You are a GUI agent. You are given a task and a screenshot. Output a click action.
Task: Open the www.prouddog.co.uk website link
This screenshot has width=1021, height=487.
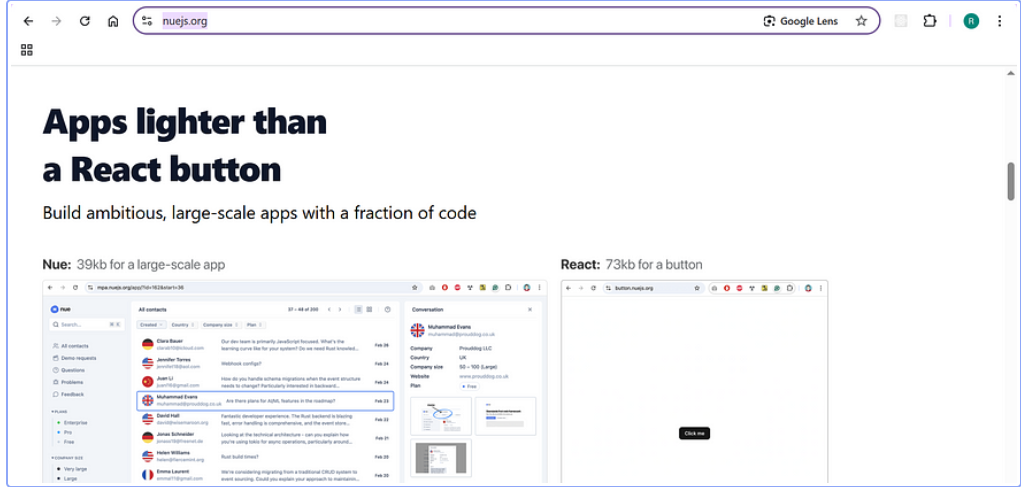pyautogui.click(x=484, y=376)
